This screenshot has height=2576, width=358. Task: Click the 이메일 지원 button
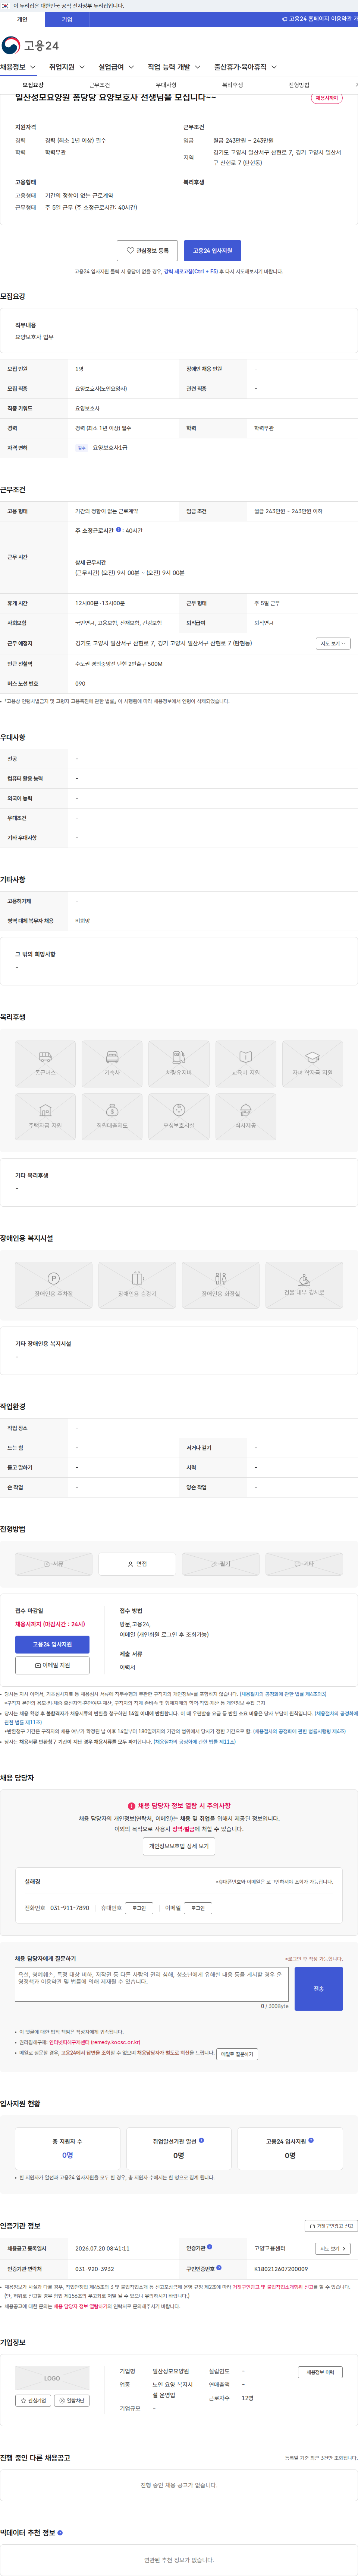tap(52, 1665)
